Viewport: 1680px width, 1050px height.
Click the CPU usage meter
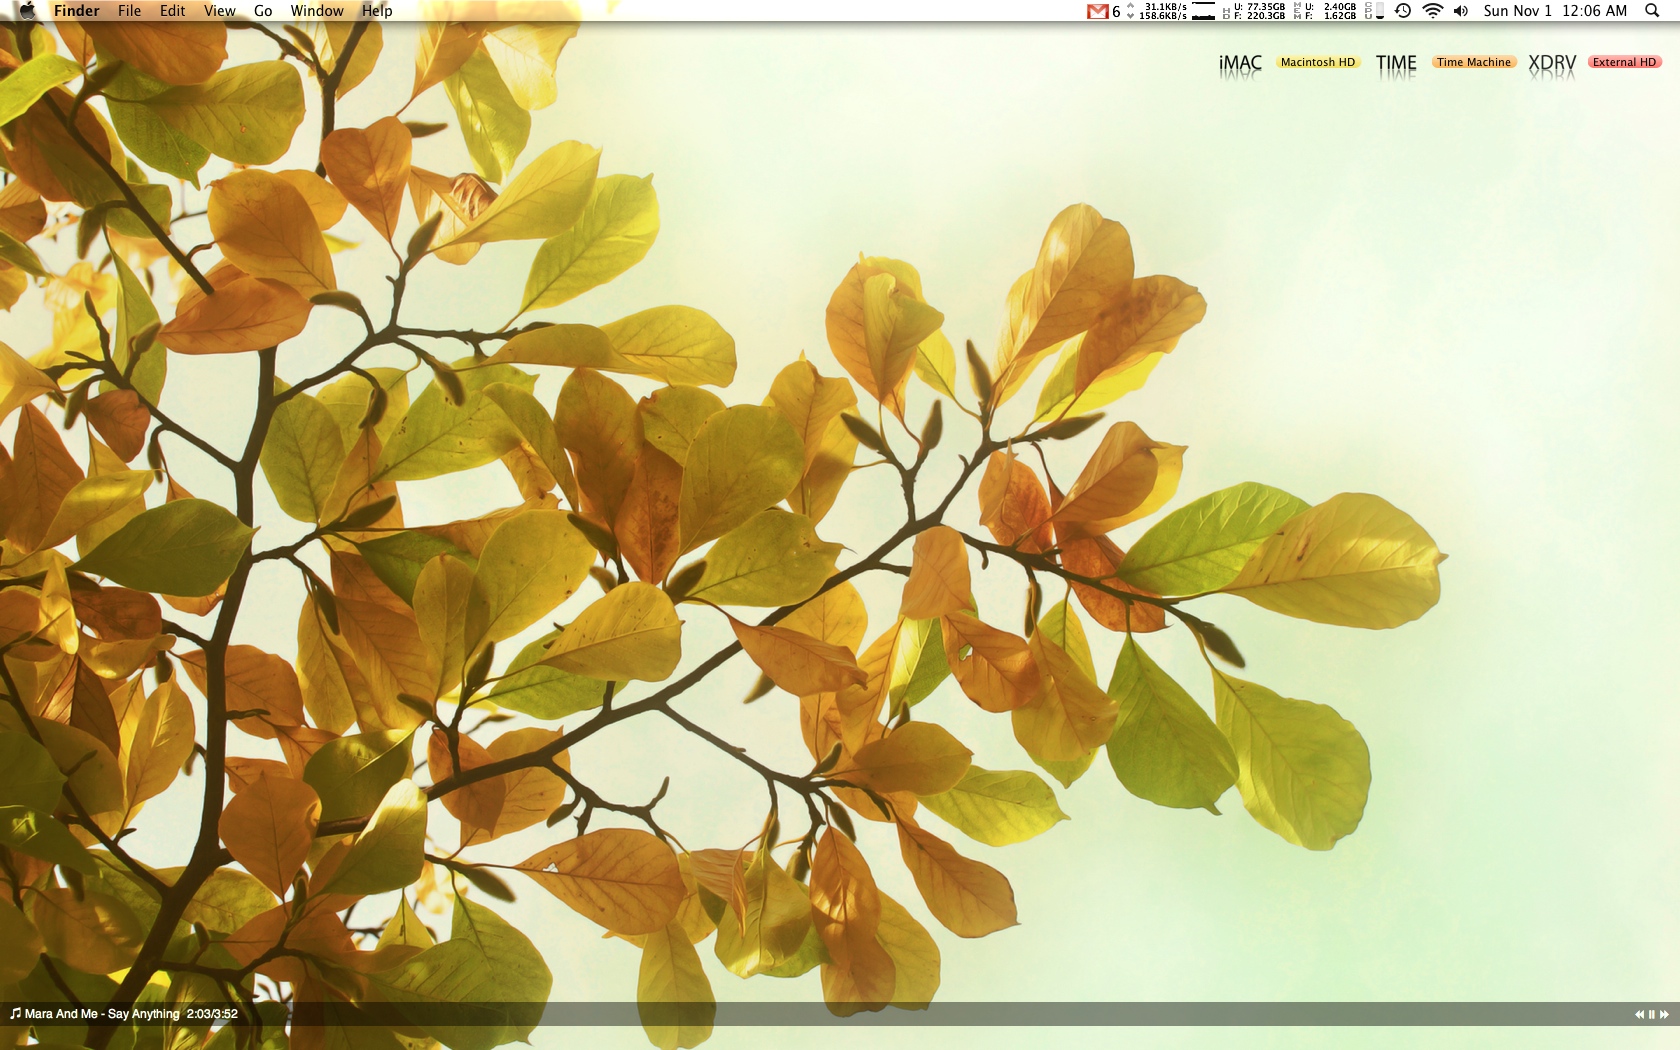tap(1374, 11)
